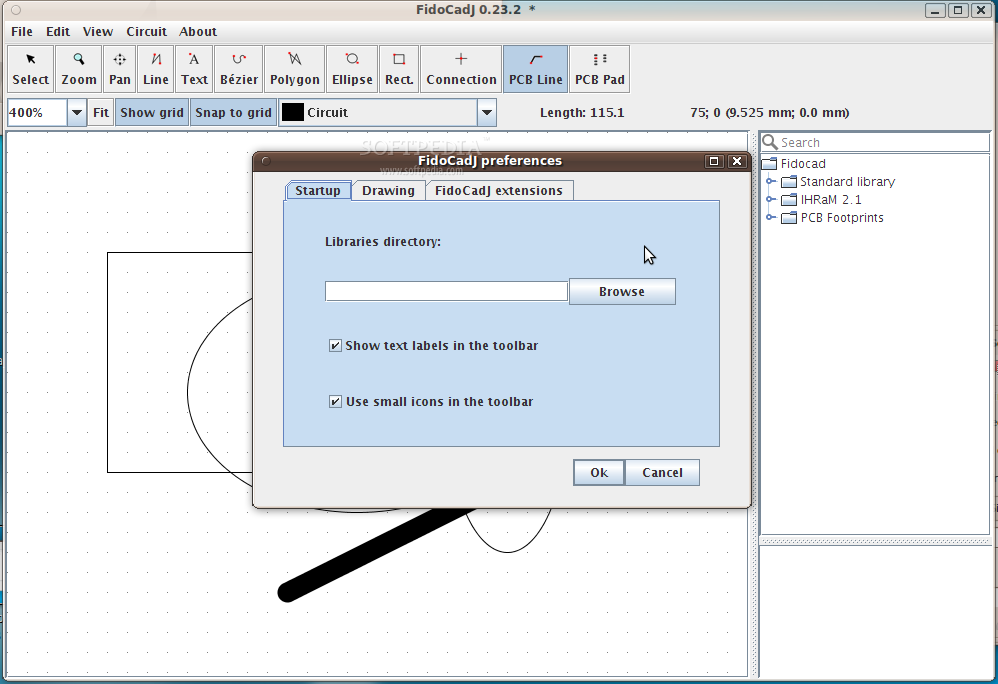Image resolution: width=998 pixels, height=684 pixels.
Task: Select the PCB Footprints label
Action: click(842, 218)
